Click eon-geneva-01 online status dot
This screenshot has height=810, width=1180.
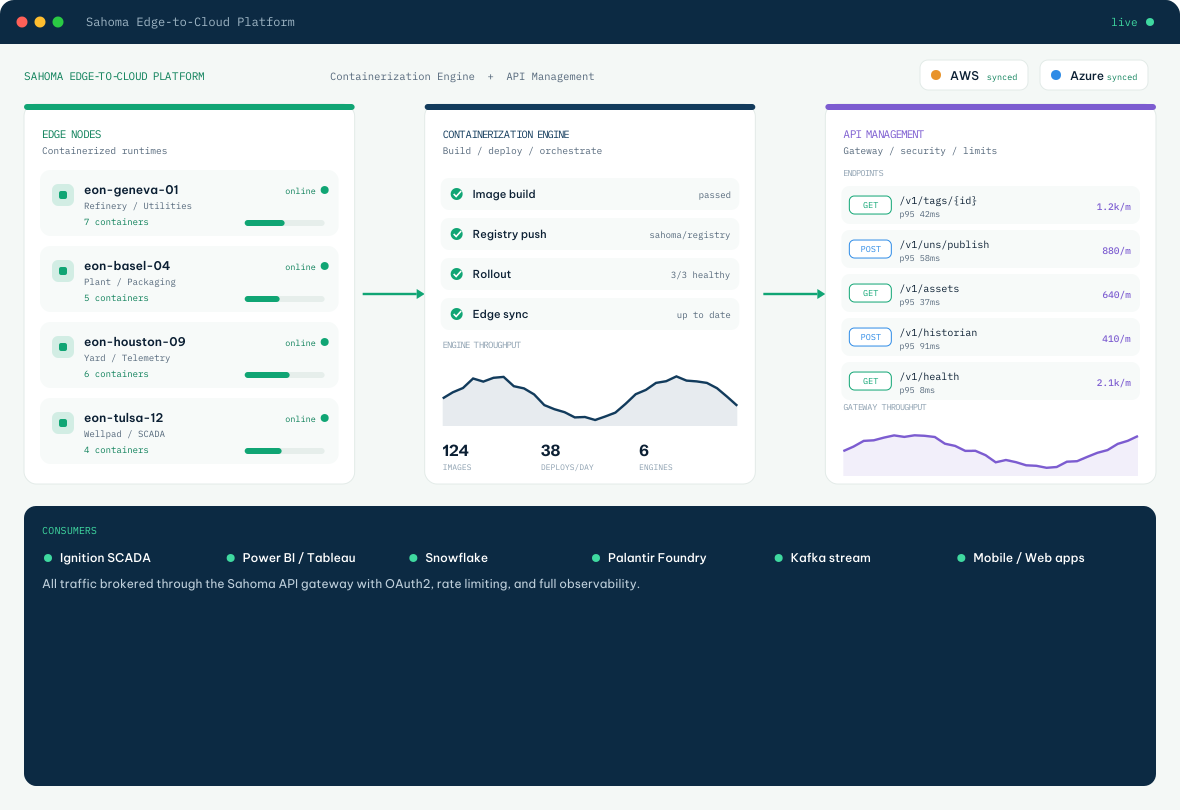click(324, 190)
